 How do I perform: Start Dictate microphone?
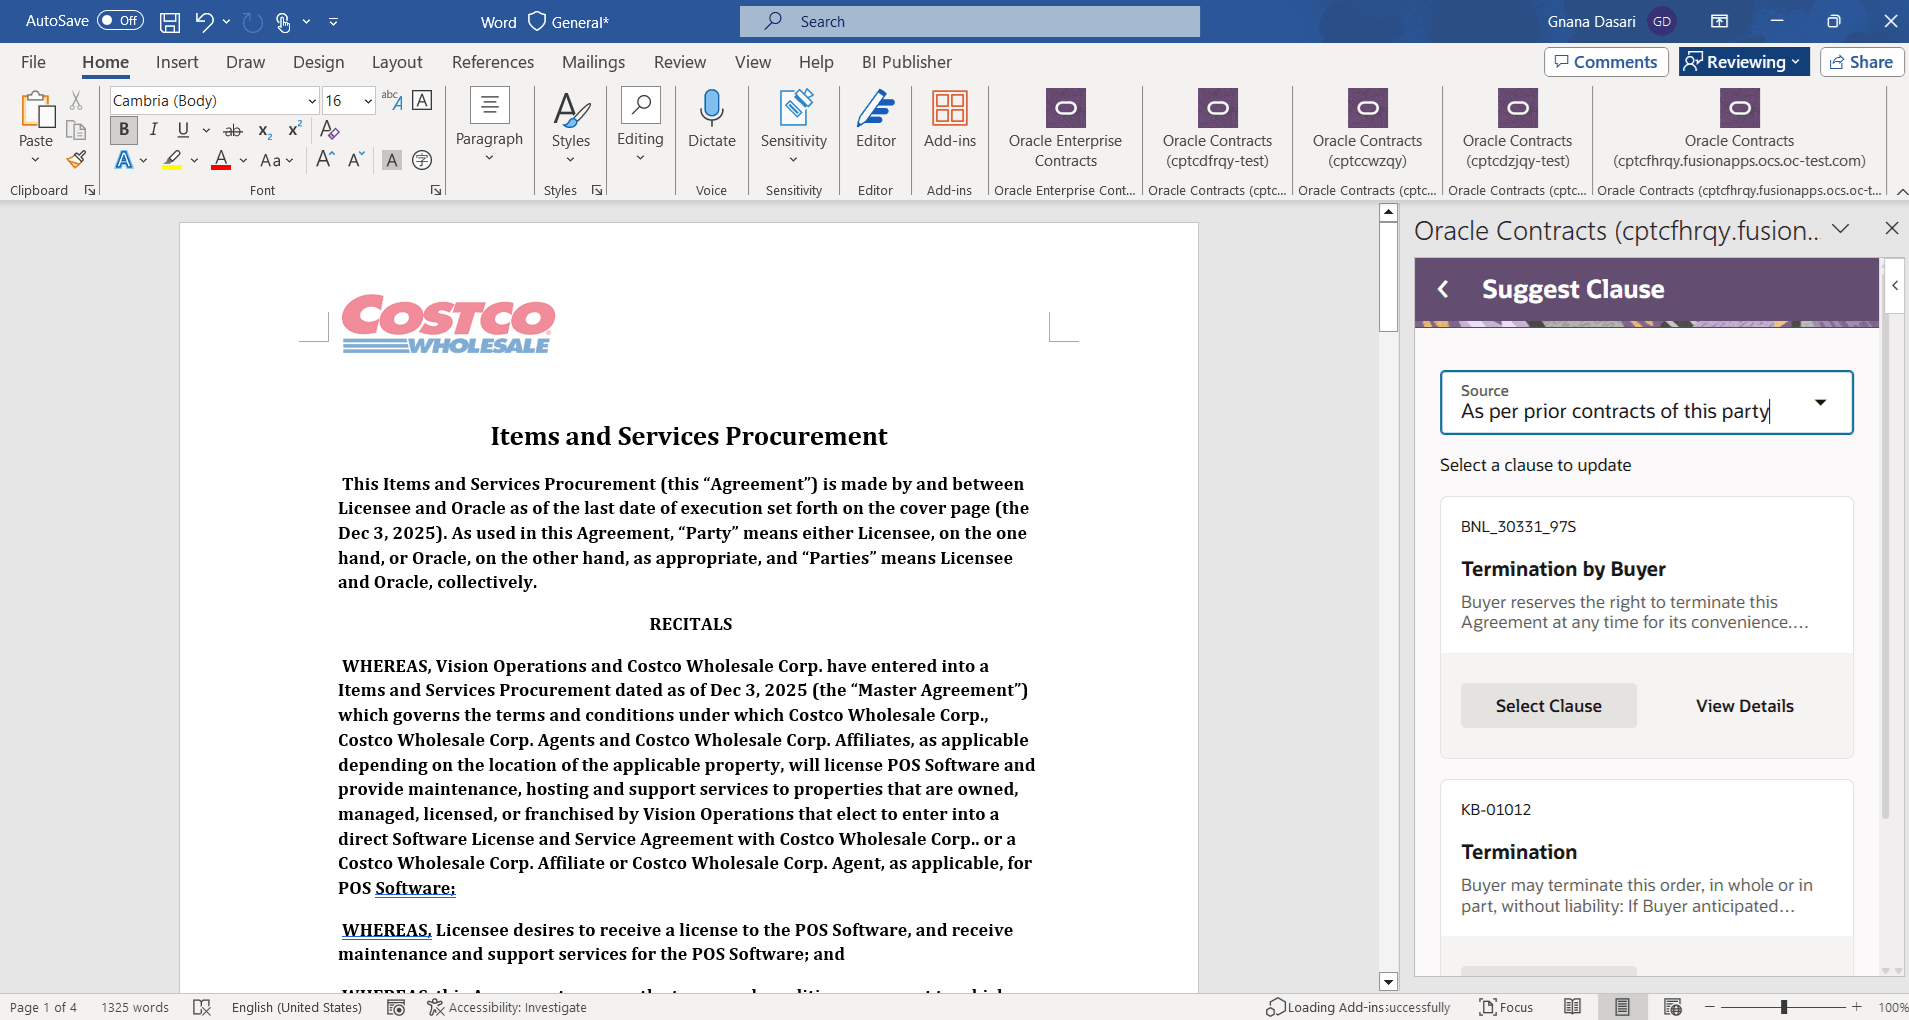(x=712, y=119)
